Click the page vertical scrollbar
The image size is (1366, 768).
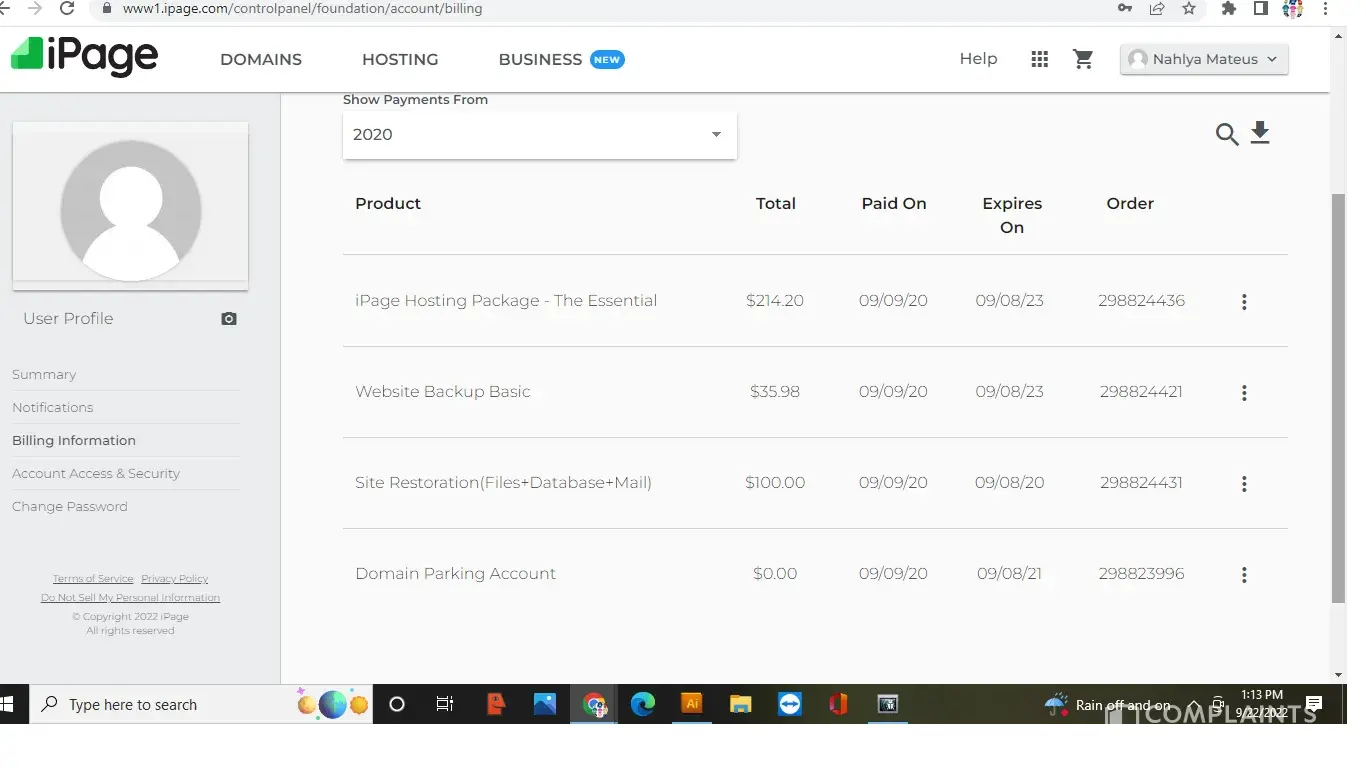pos(1338,400)
